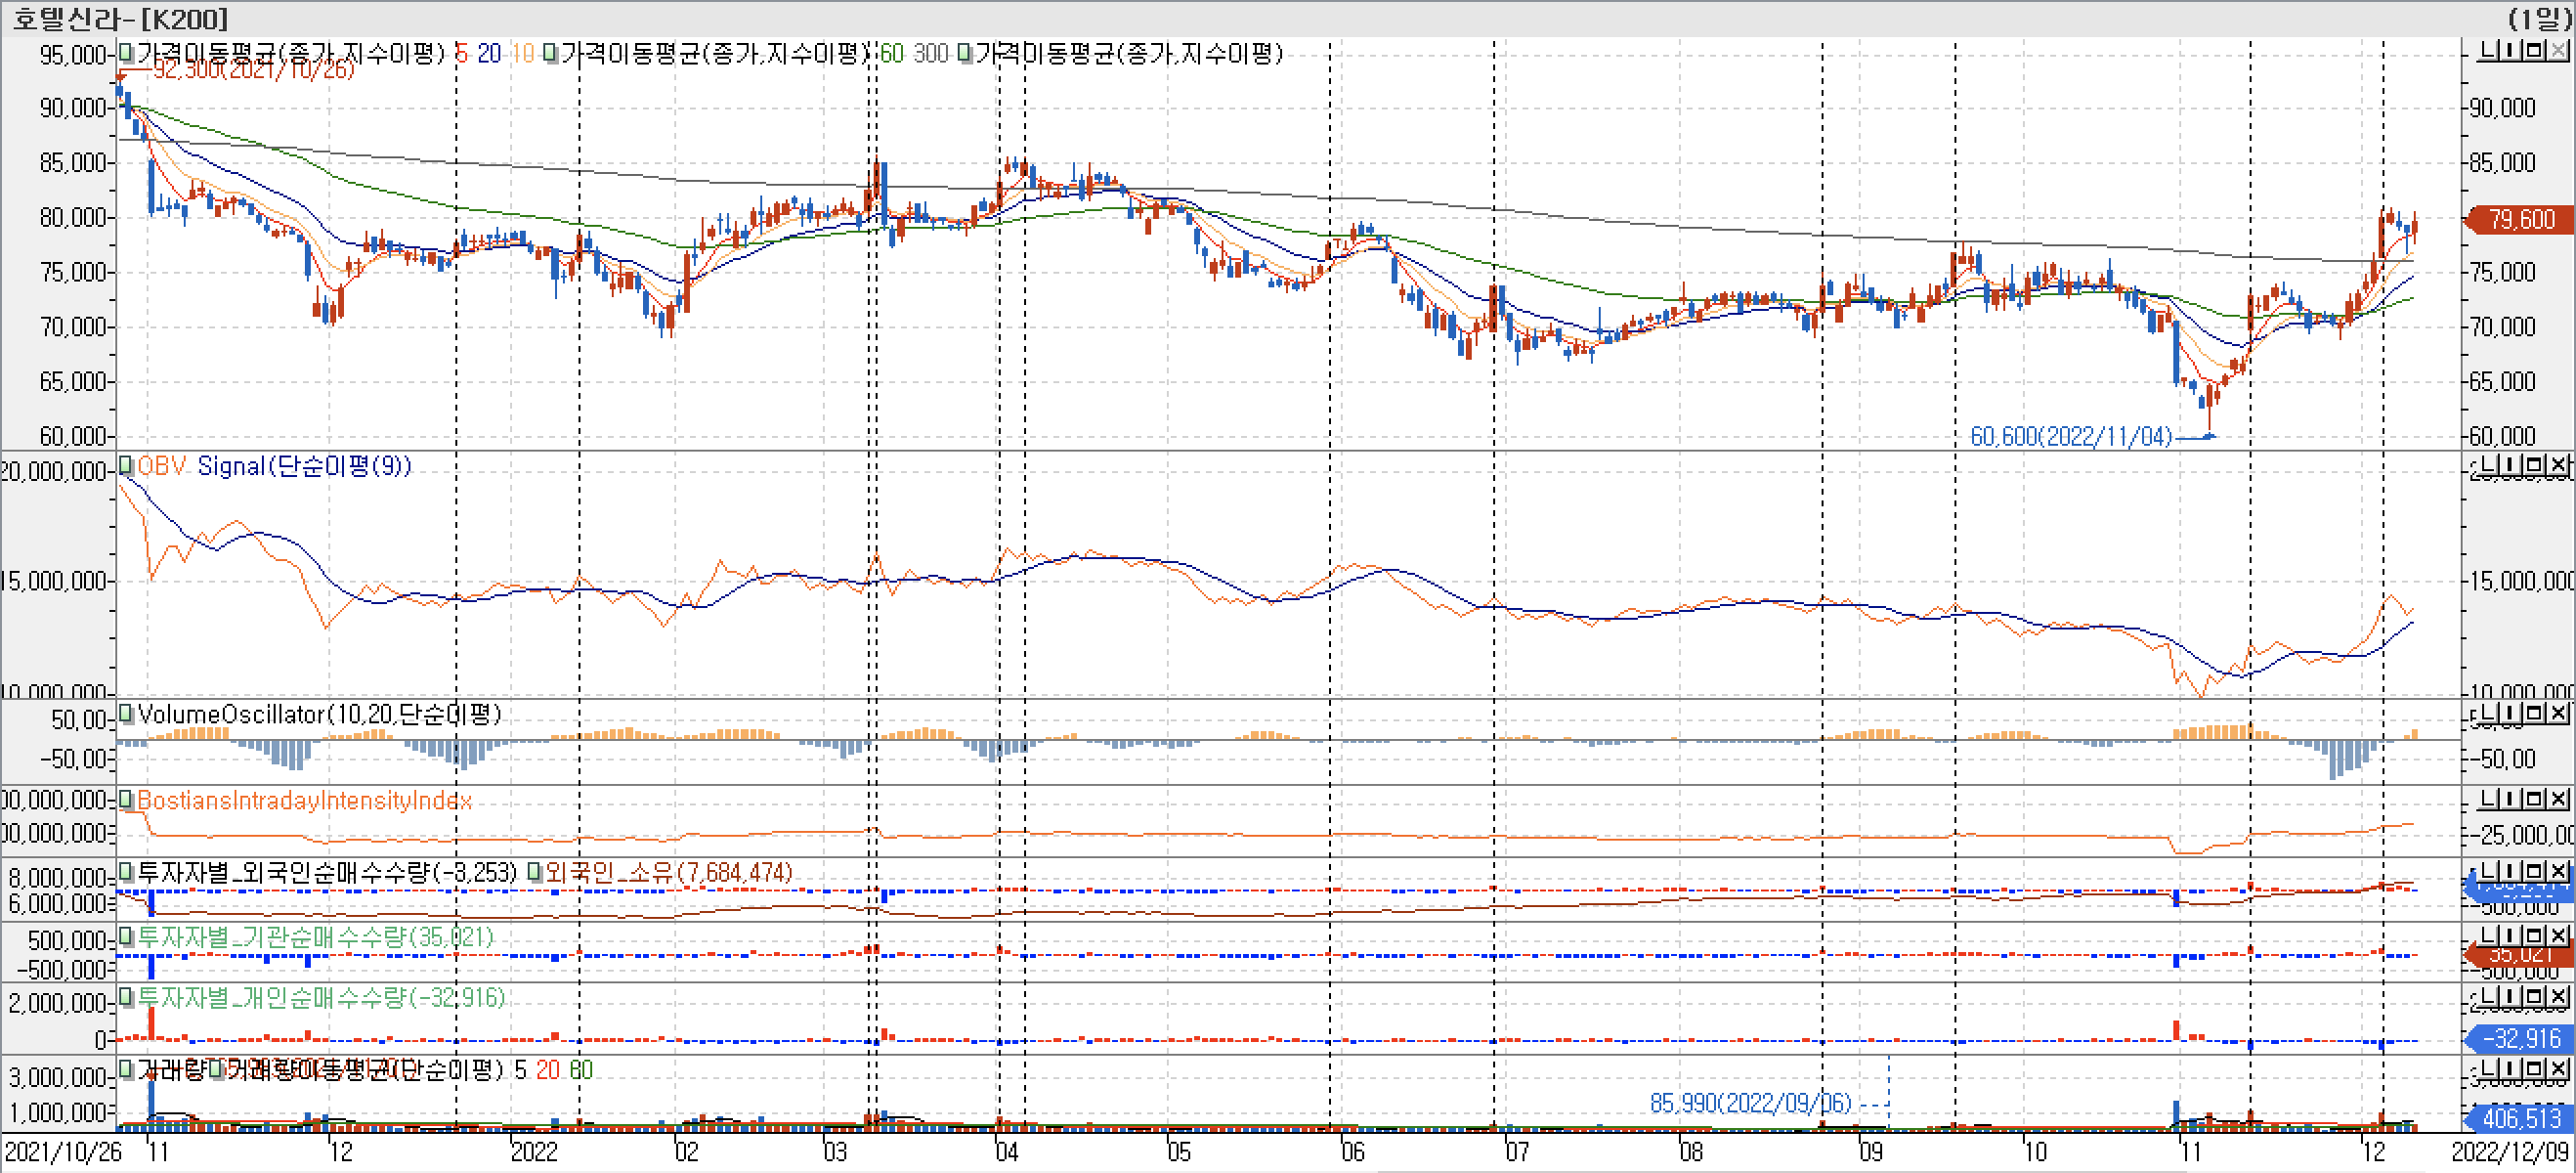Click the L-shaped icon in price panel
The height and width of the screenshot is (1173, 2576).
click(2488, 50)
